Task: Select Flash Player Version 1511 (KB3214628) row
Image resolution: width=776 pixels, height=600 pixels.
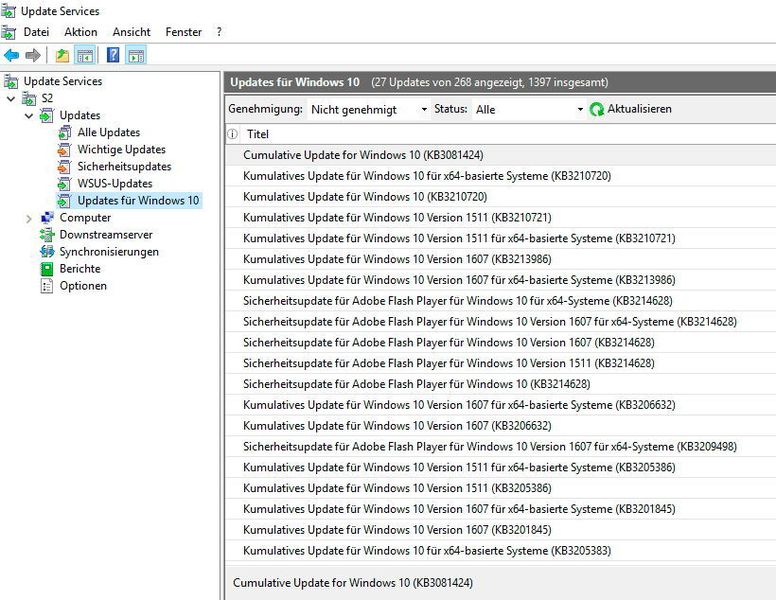Action: (x=500, y=363)
